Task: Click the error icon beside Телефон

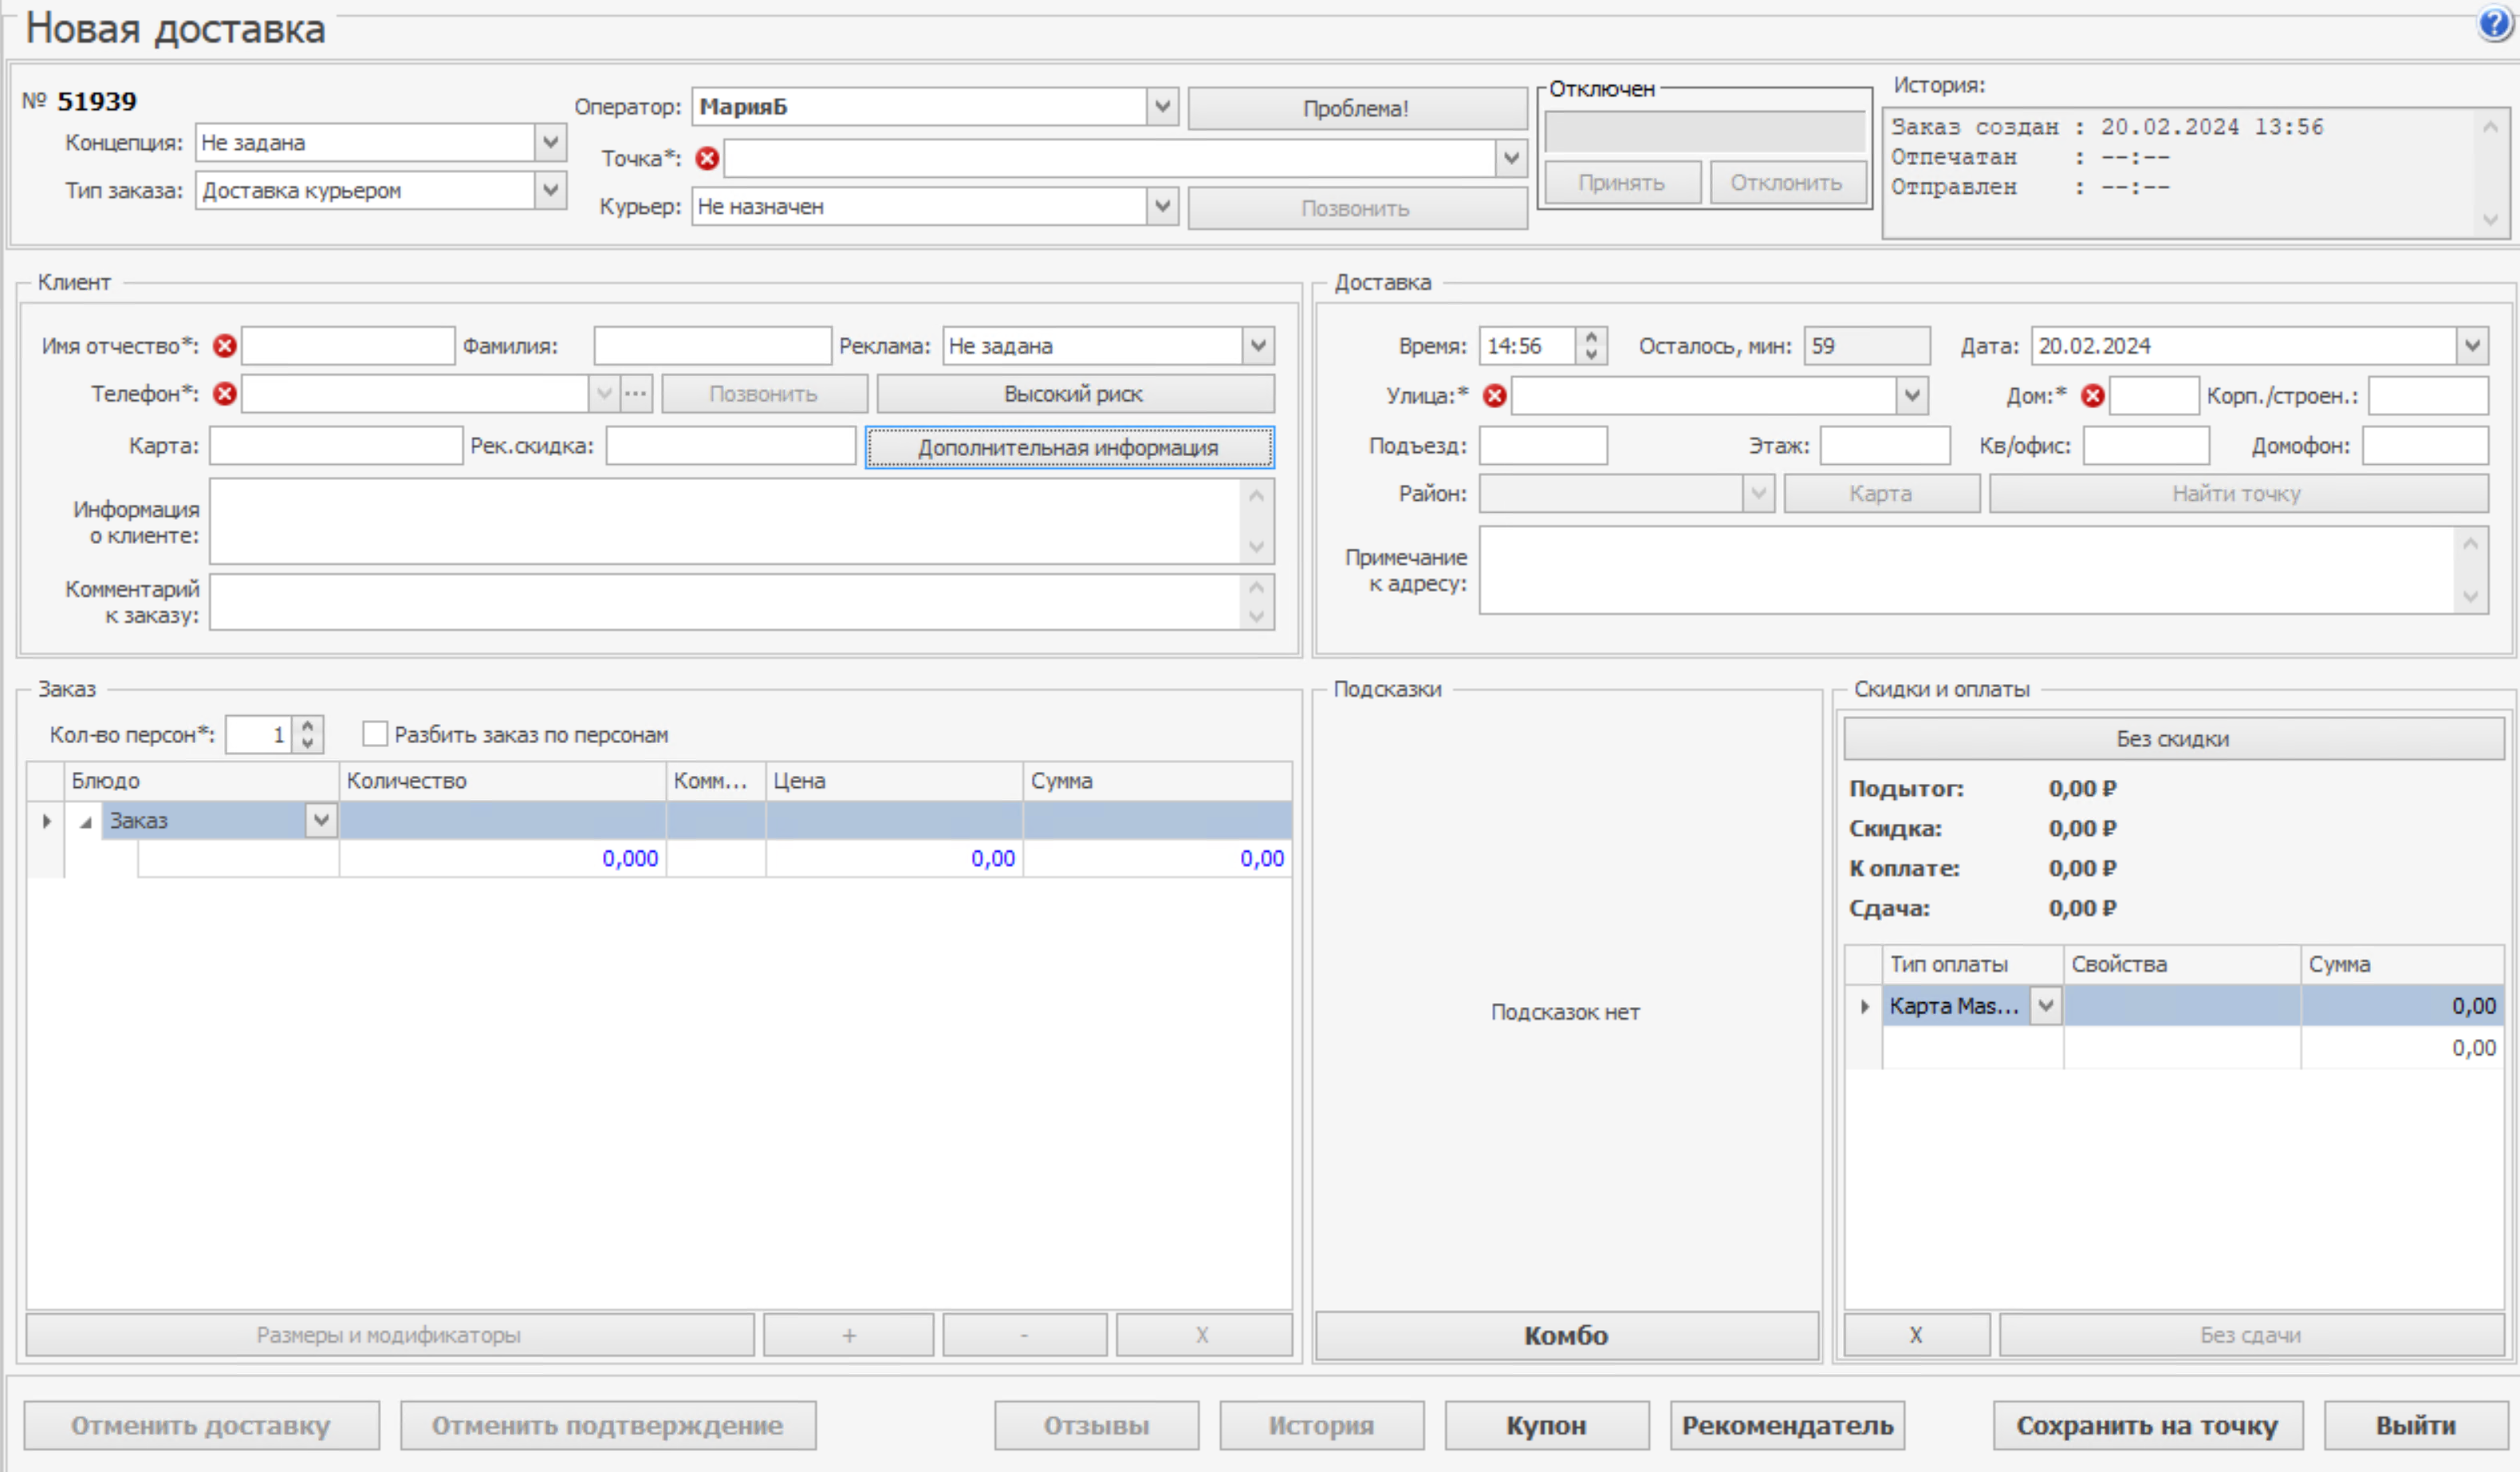Action: (225, 394)
